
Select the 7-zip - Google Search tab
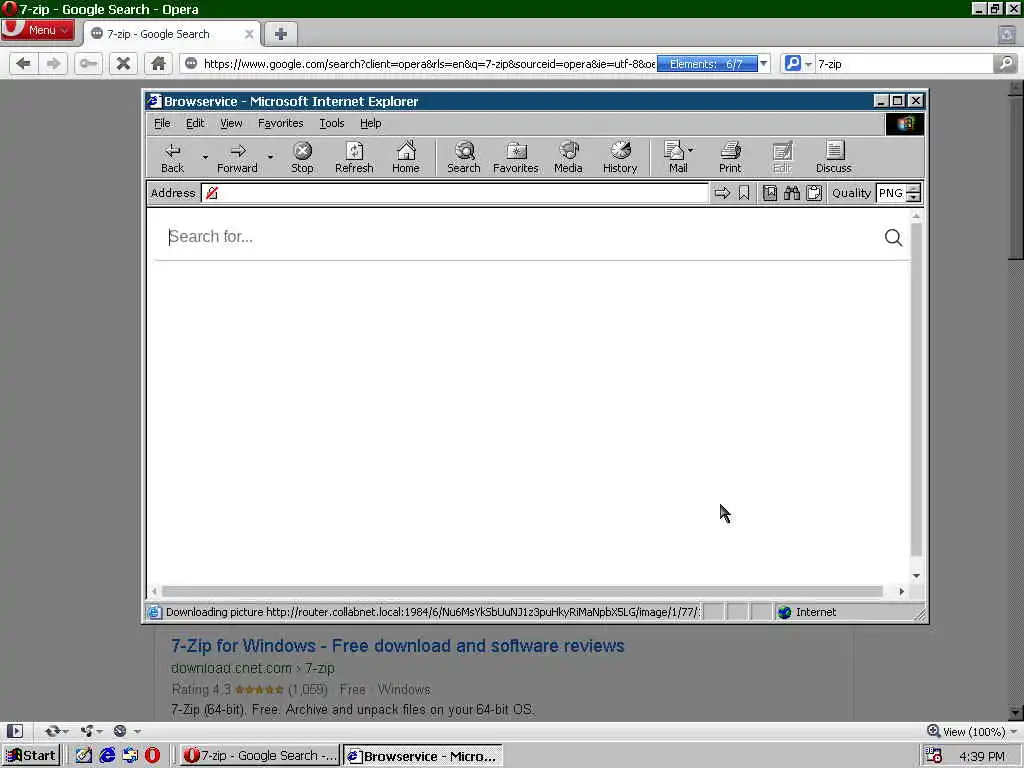(171, 34)
